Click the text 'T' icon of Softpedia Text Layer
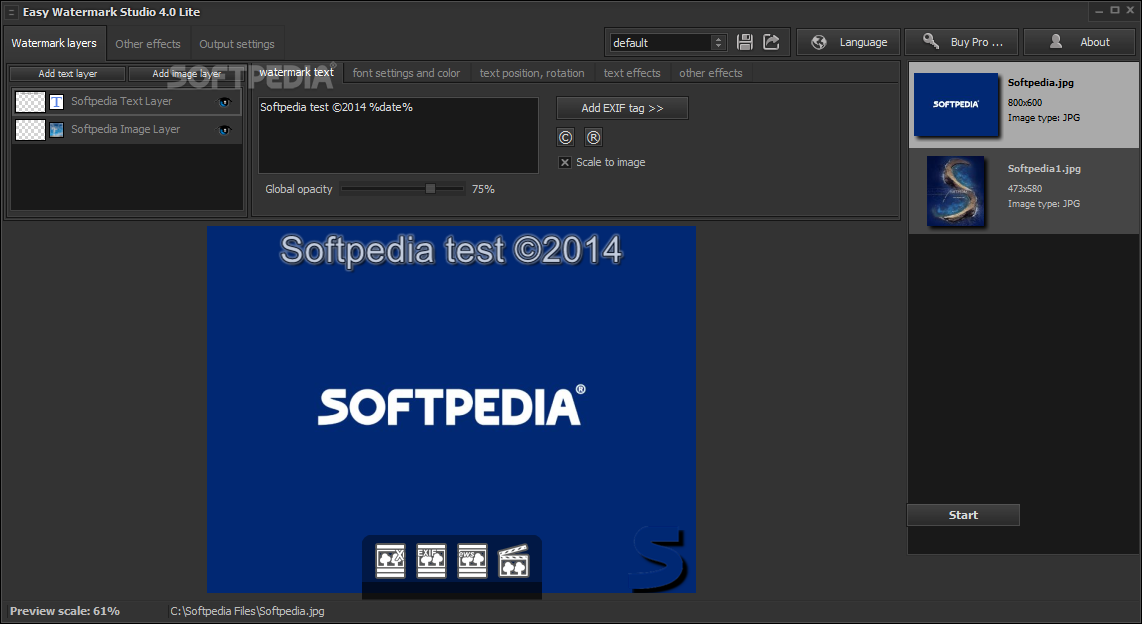 pyautogui.click(x=56, y=102)
